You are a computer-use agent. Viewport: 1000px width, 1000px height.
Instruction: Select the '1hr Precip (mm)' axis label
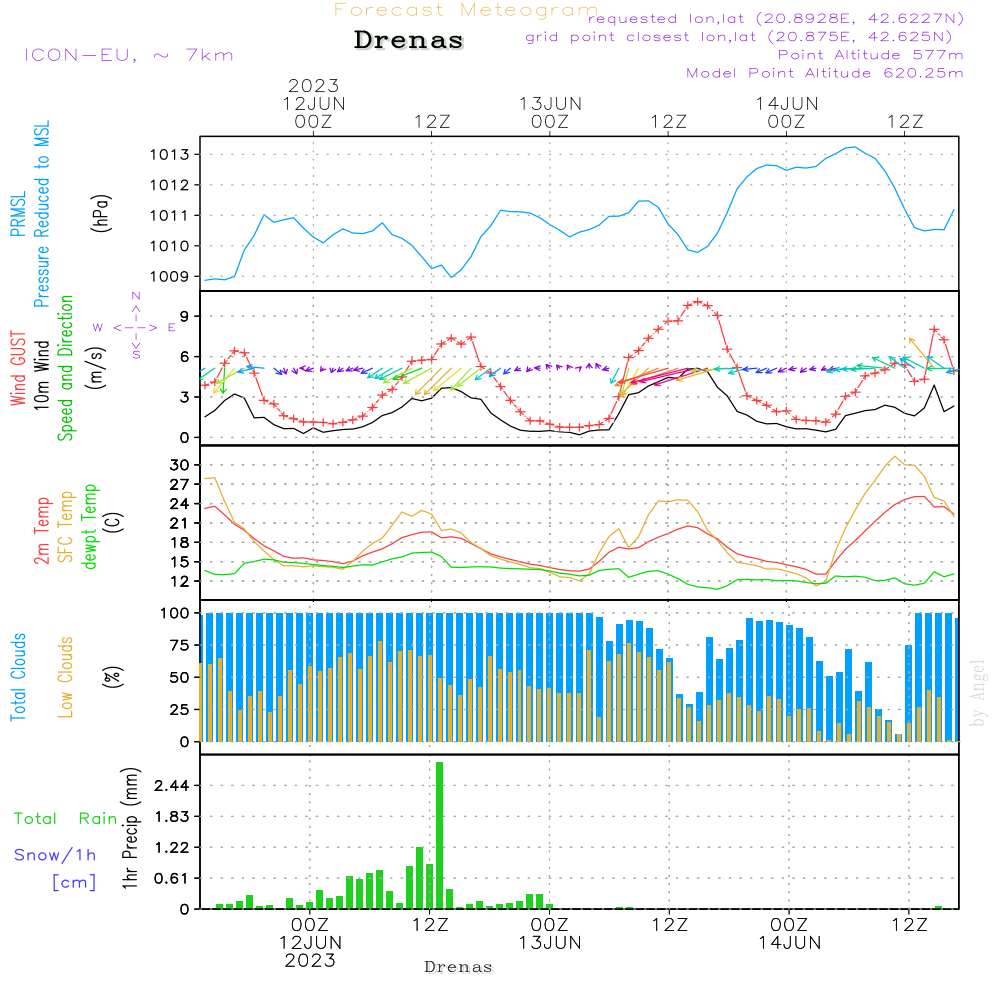[130, 828]
